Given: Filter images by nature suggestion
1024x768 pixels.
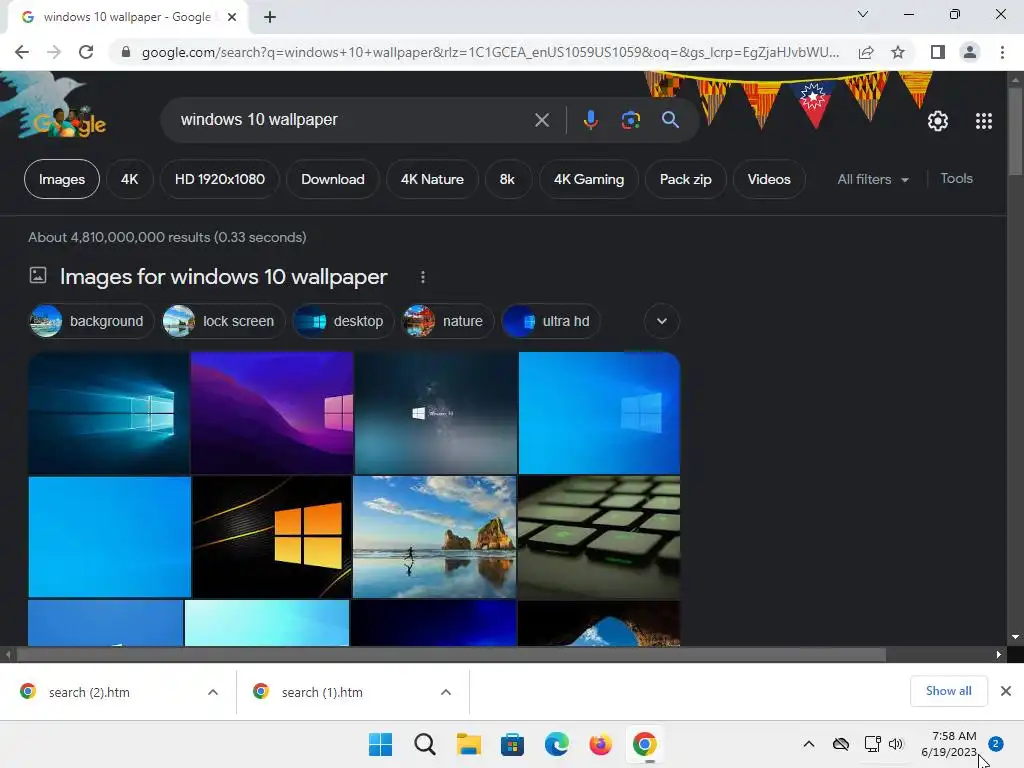Looking at the screenshot, I should (x=448, y=321).
